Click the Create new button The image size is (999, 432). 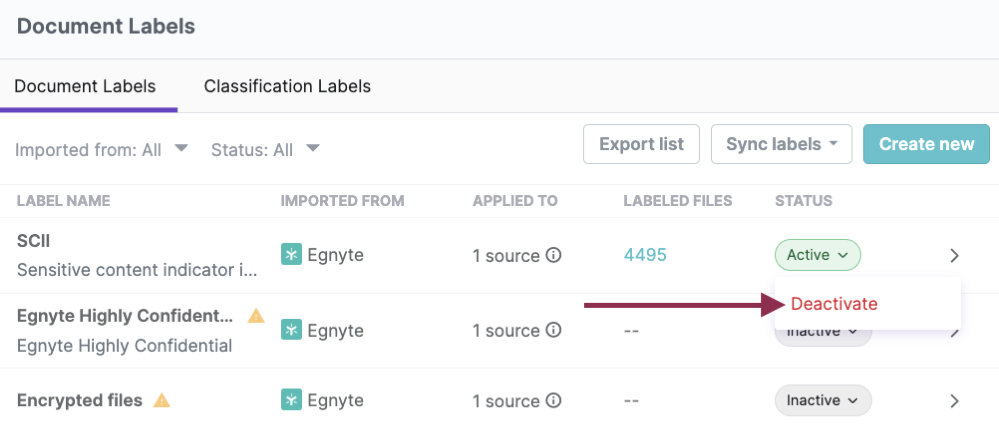[926, 144]
